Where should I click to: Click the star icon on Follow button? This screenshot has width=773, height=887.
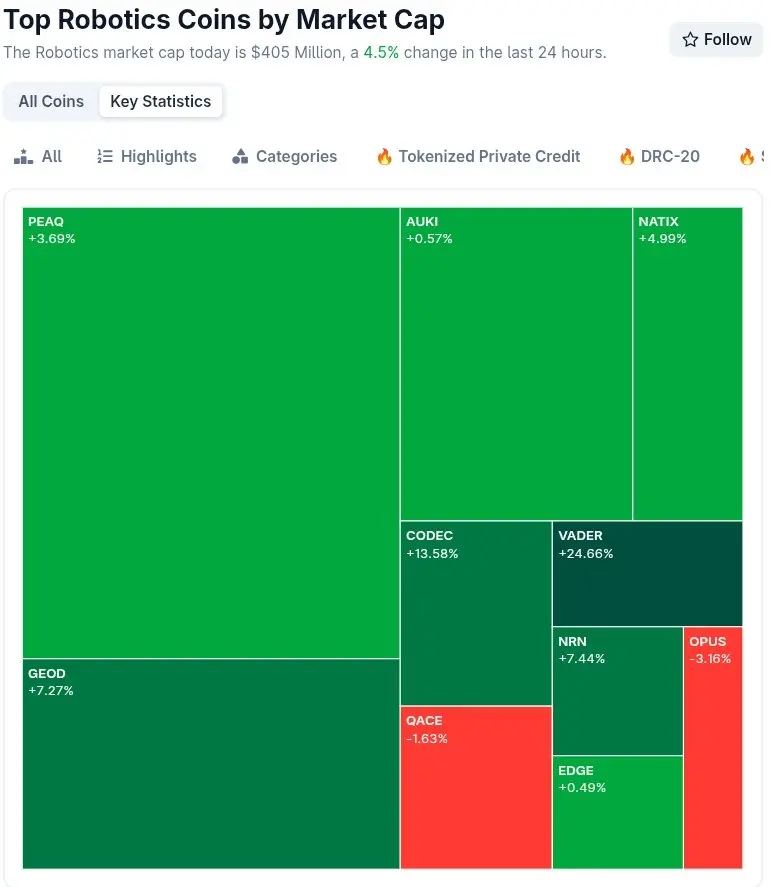click(690, 40)
